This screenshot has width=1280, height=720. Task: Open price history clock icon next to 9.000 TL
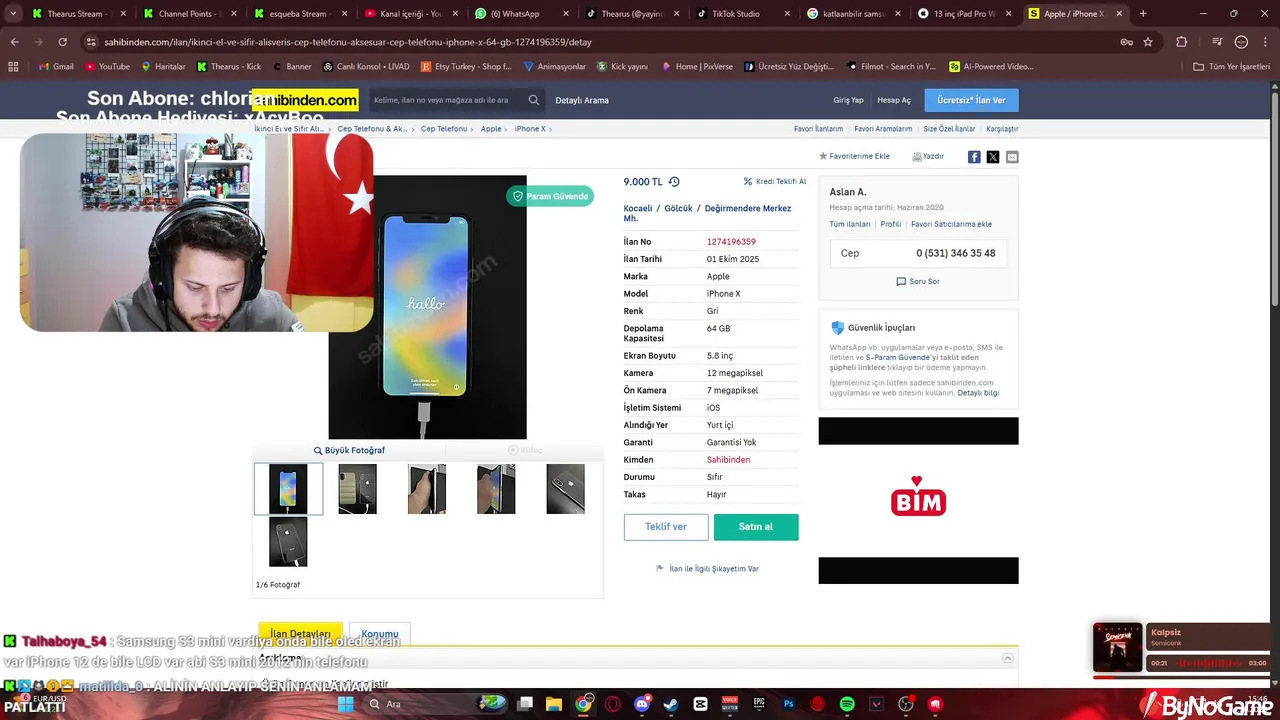tap(674, 182)
